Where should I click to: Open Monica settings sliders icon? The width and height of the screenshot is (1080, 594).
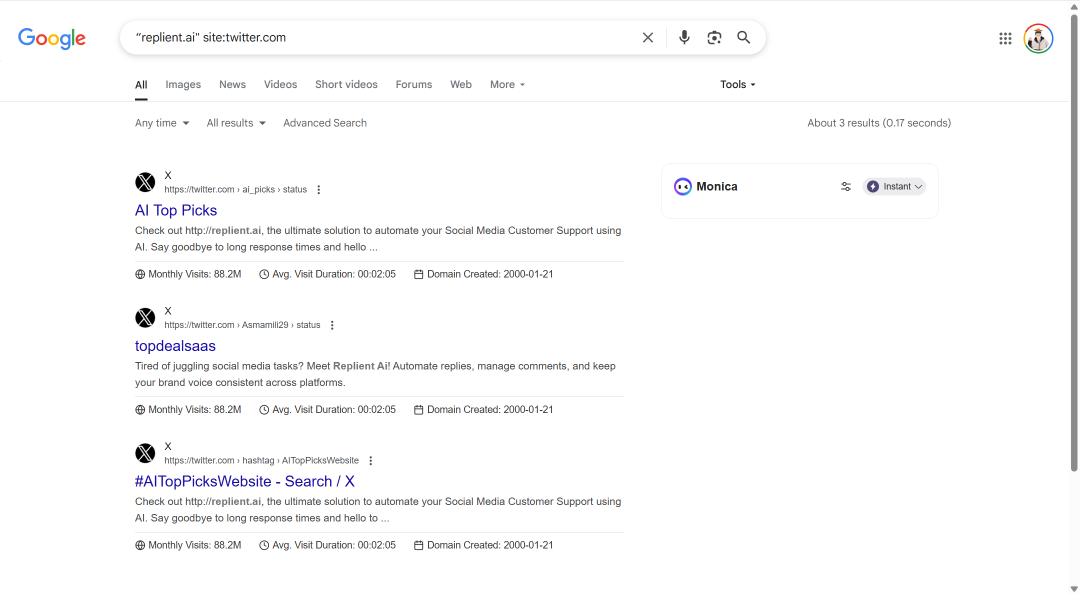click(x=846, y=187)
